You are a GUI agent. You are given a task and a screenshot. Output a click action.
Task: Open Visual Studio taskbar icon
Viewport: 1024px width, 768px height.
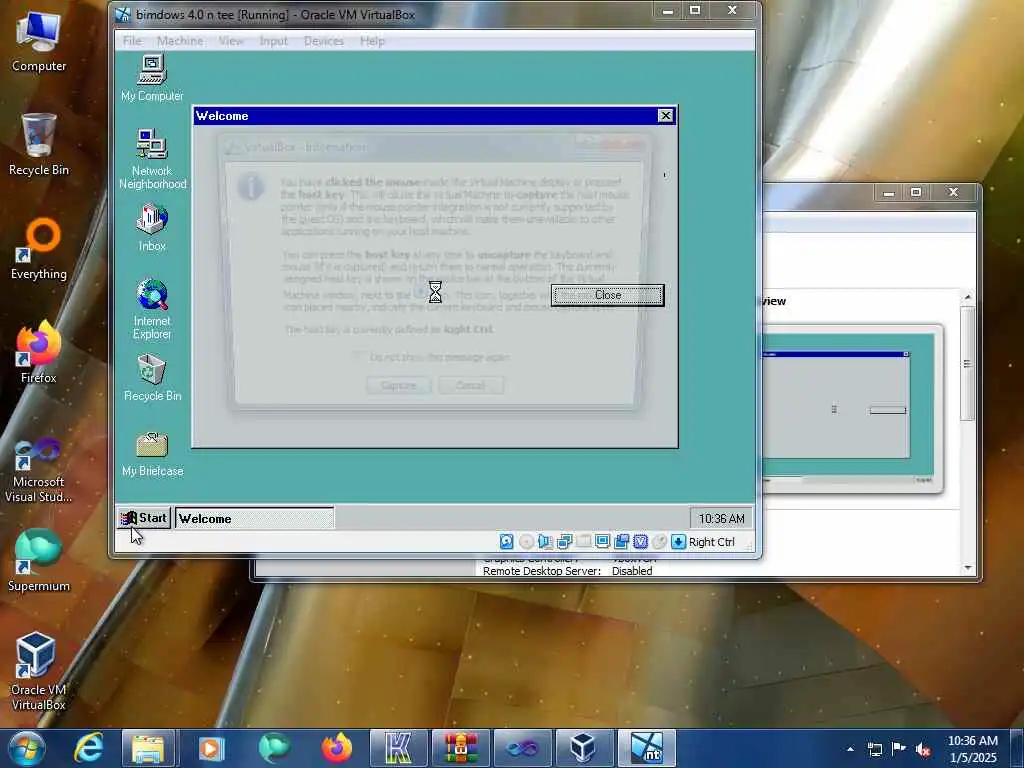tap(522, 748)
